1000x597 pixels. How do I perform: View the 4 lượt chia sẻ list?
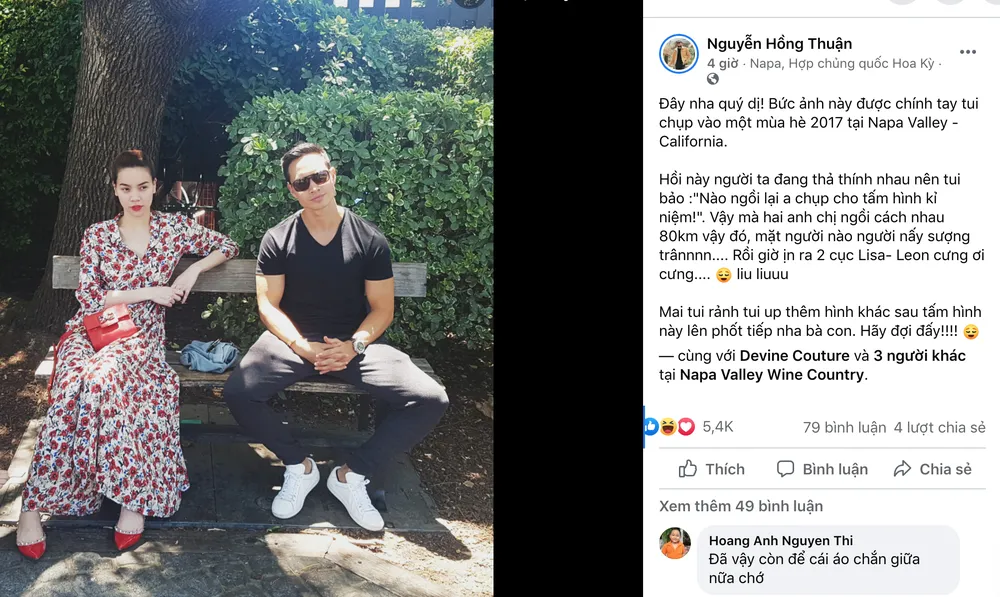point(939,427)
